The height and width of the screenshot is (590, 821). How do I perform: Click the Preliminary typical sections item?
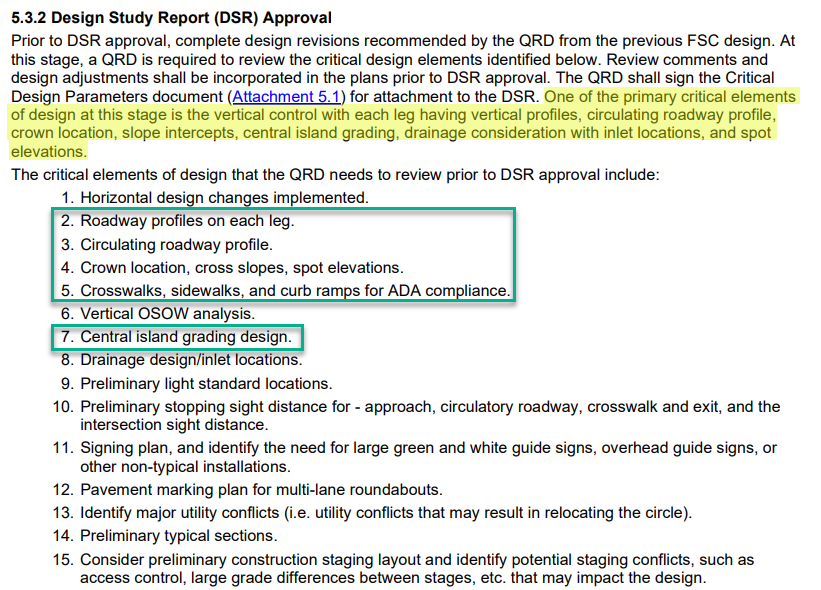(x=180, y=535)
